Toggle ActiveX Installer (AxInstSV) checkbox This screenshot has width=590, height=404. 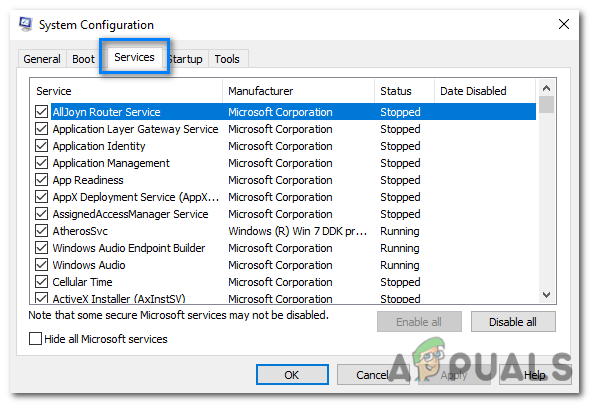point(41,298)
